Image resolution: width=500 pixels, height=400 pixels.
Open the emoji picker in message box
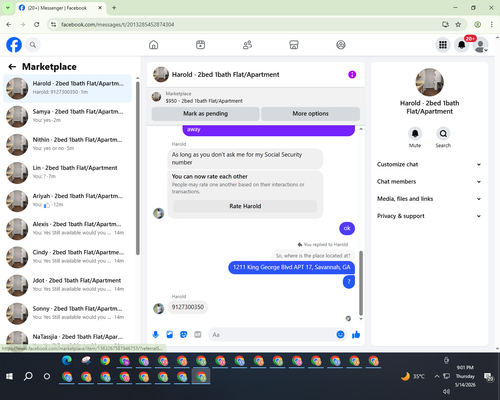pos(340,334)
